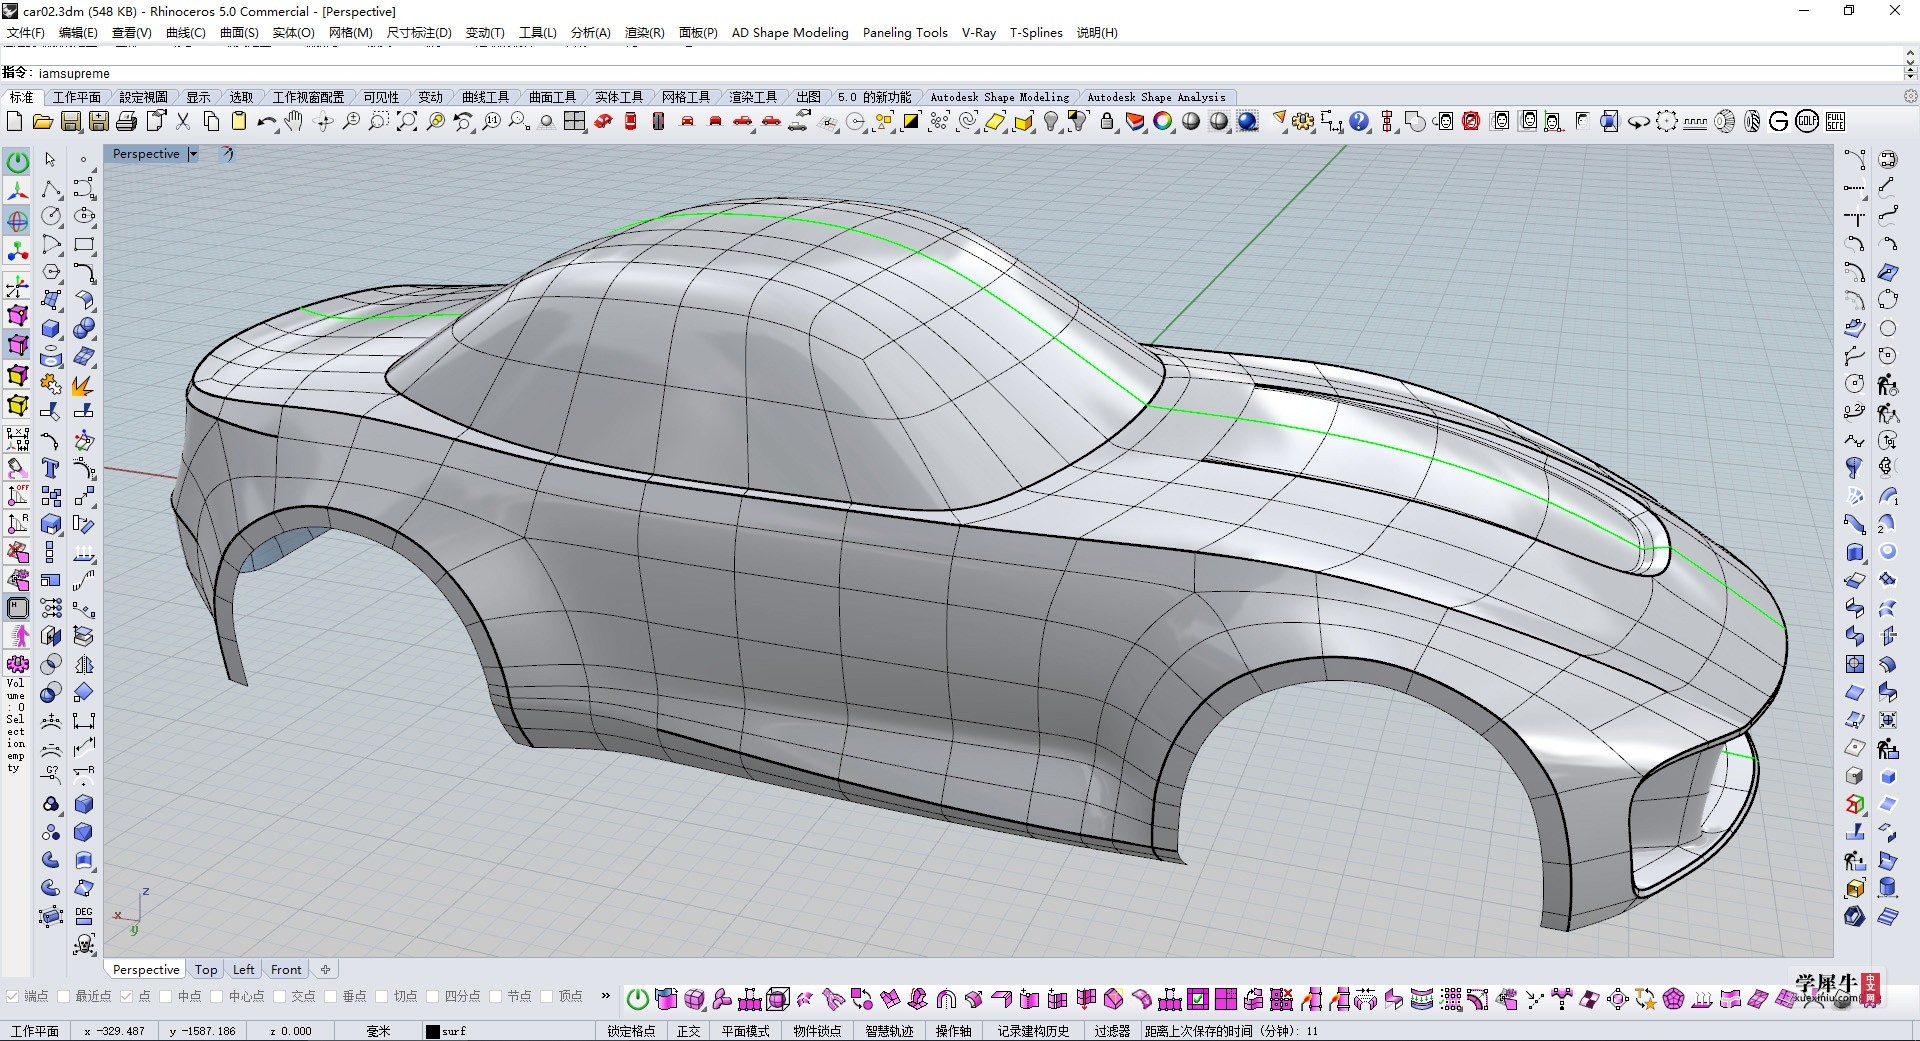Expand the osnap bar overflow chevron

(605, 996)
